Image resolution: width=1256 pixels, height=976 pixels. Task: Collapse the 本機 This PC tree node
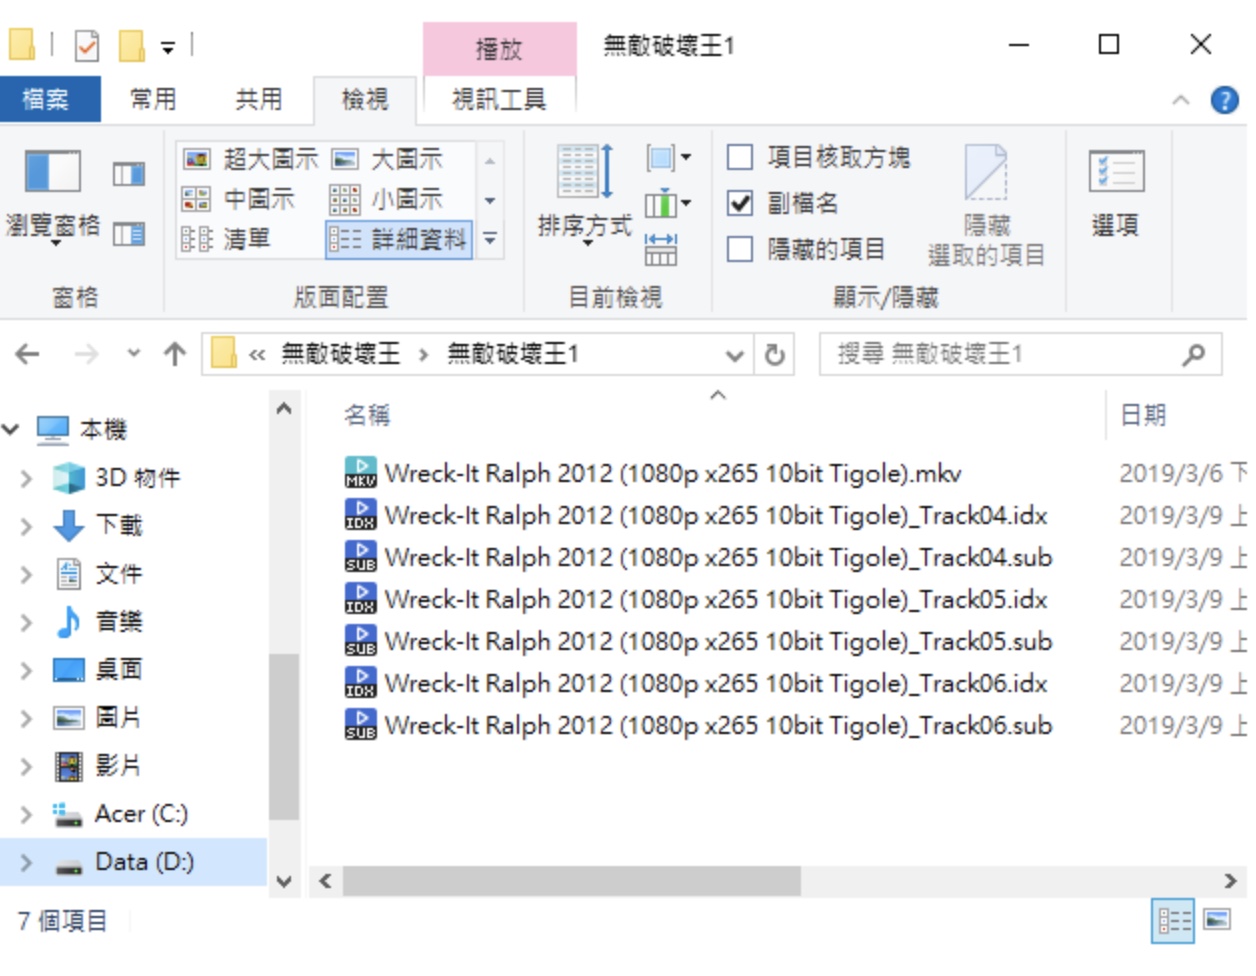click(x=11, y=430)
